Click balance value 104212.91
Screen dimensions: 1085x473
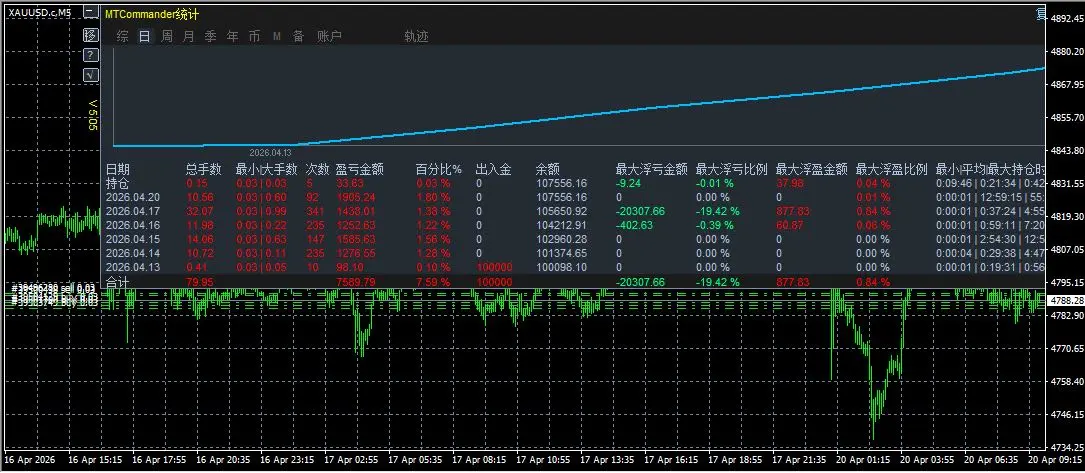click(562, 225)
